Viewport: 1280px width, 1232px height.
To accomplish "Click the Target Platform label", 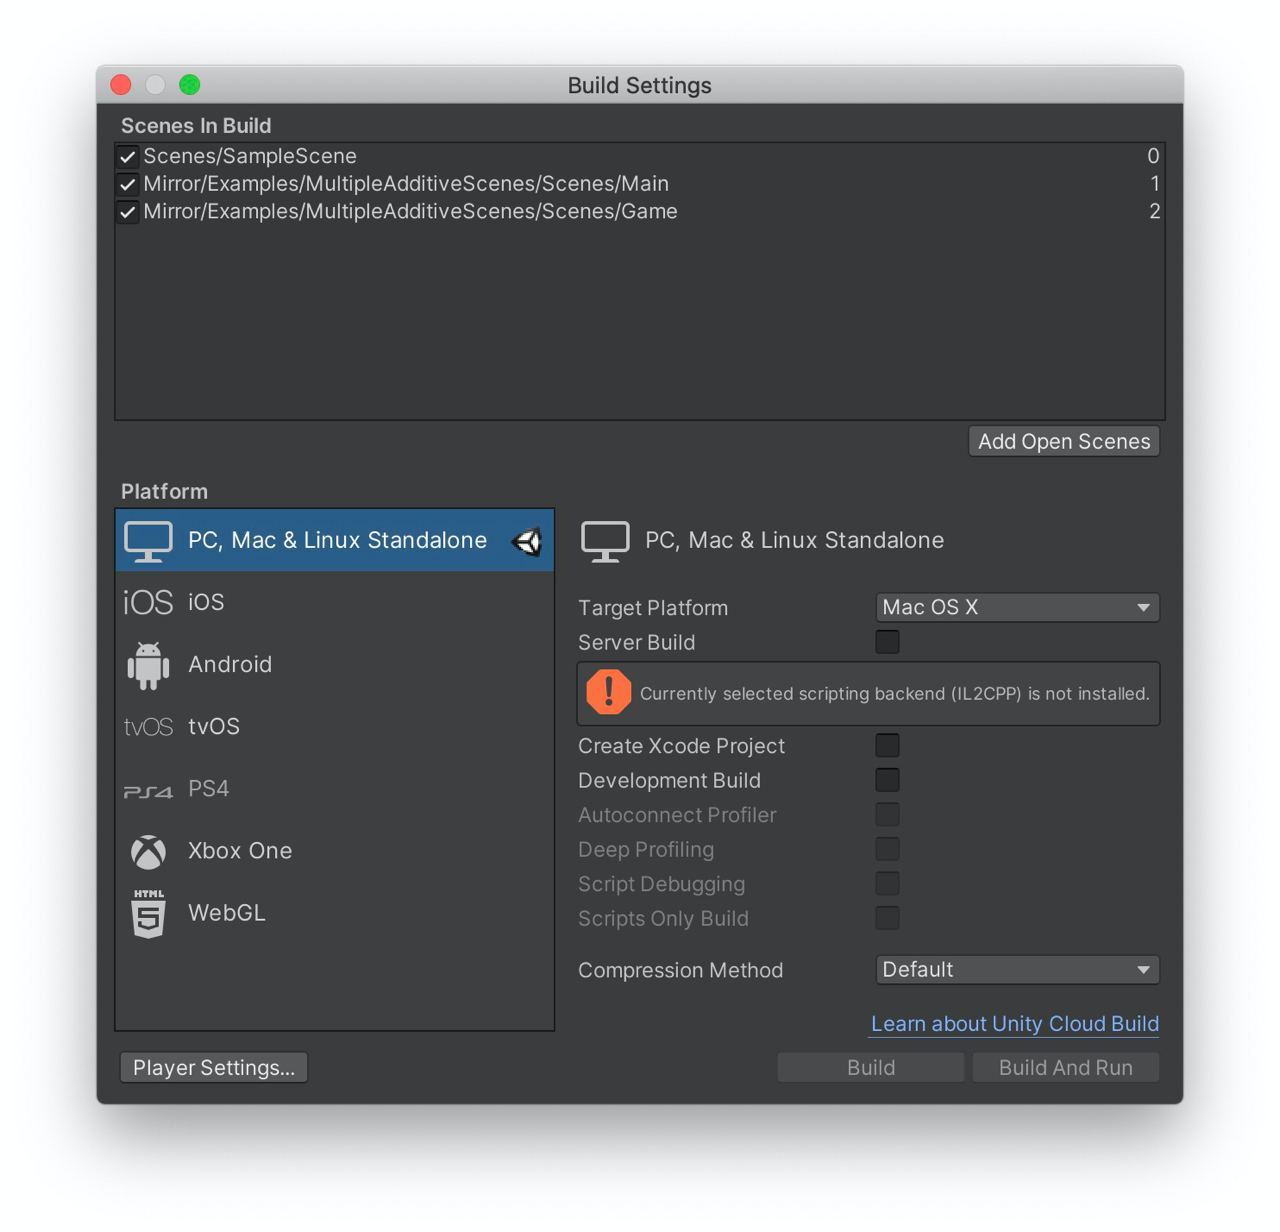I will tap(653, 608).
